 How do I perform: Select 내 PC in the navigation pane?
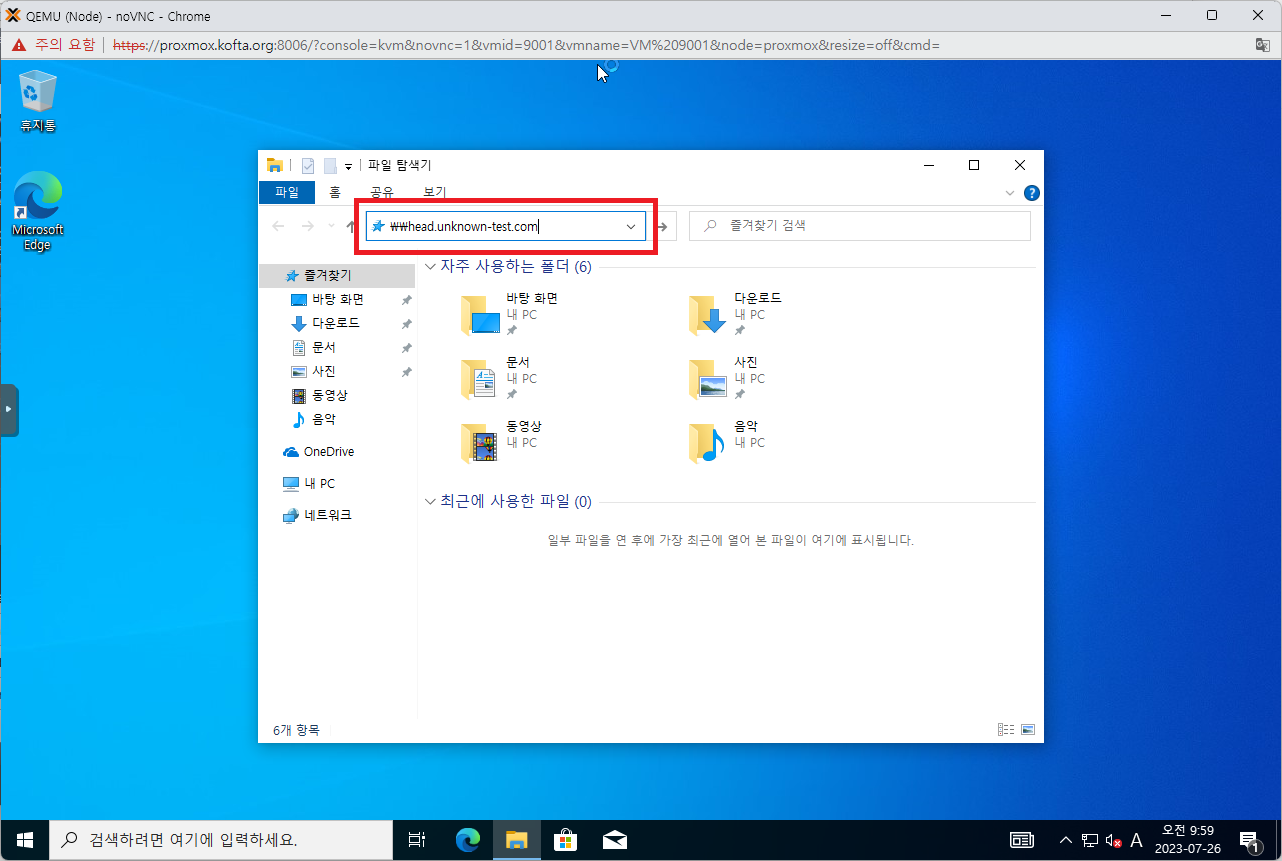319,484
